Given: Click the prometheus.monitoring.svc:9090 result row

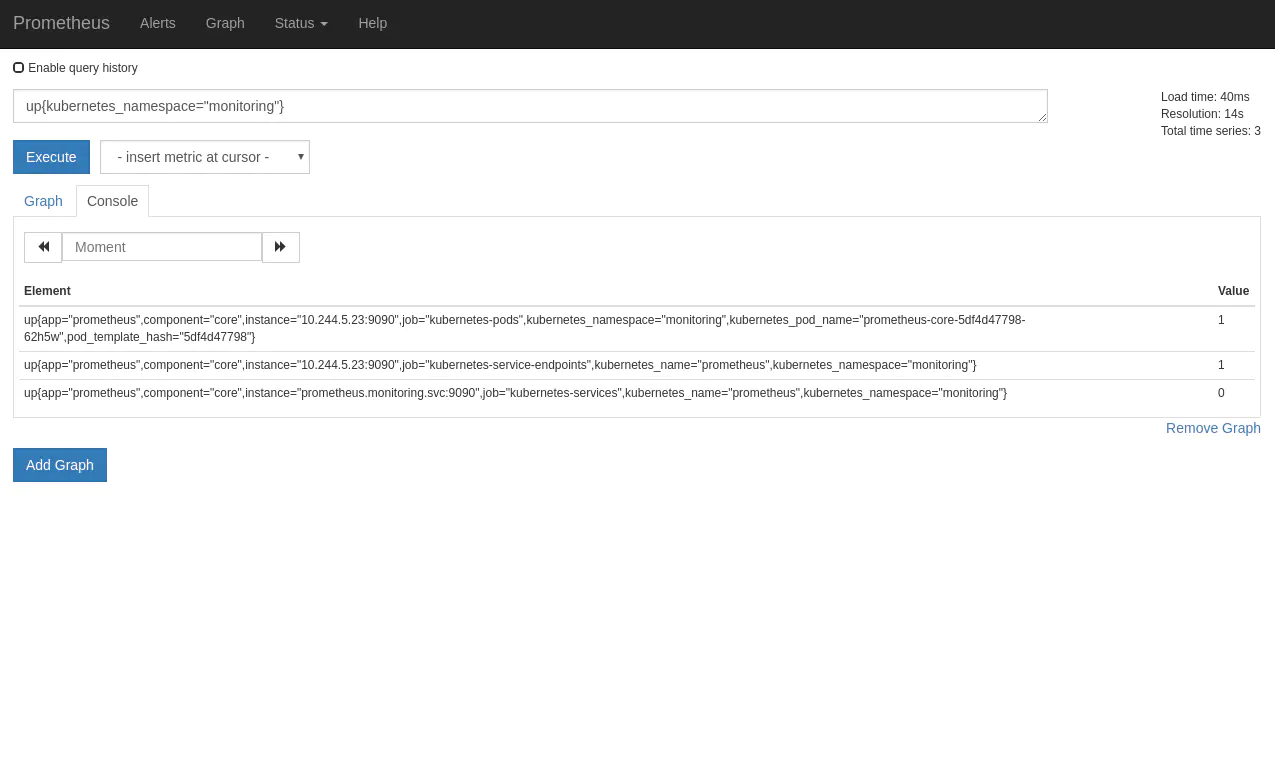Looking at the screenshot, I should coord(515,393).
